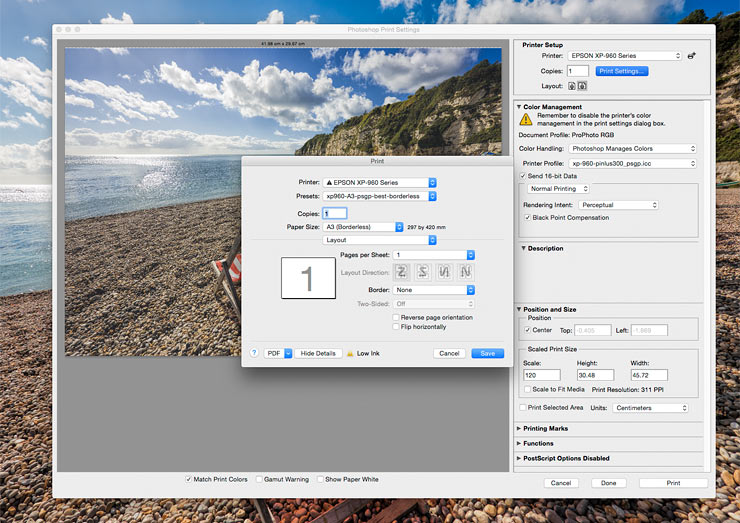Click page preview thumbnail showing number 1
Screen dimensions: 740x523
[308, 278]
